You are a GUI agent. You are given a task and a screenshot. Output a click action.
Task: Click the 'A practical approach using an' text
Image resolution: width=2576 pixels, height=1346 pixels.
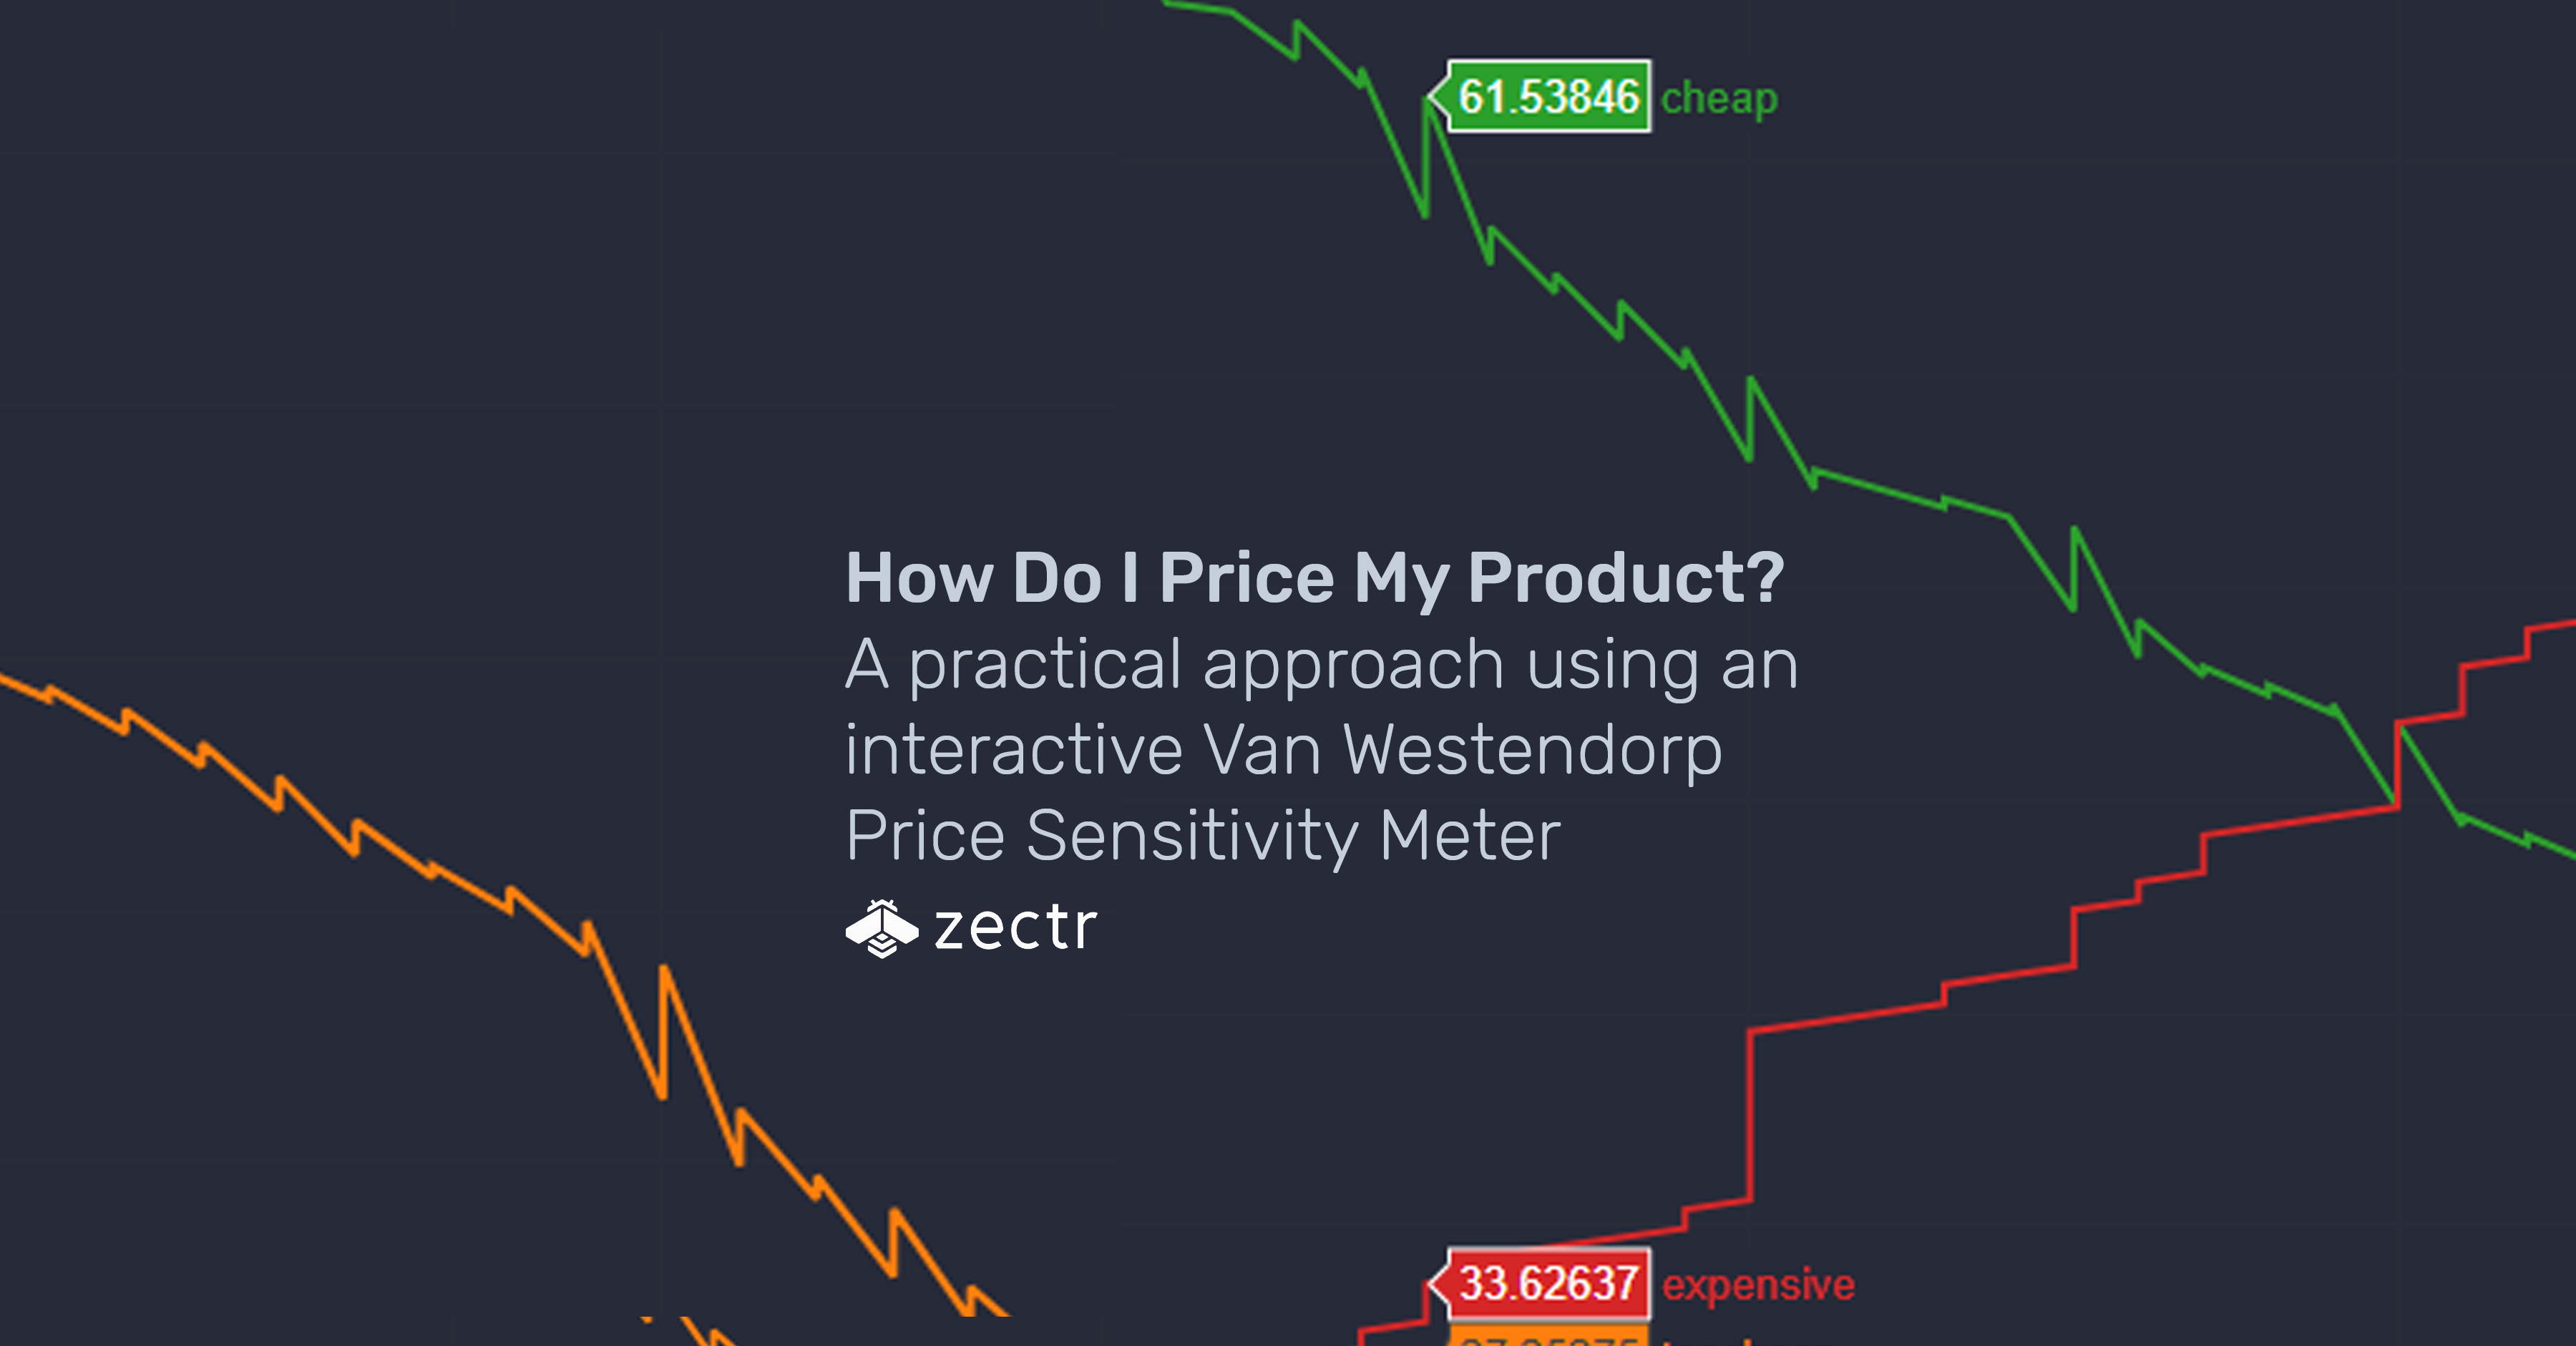pyautogui.click(x=1322, y=665)
